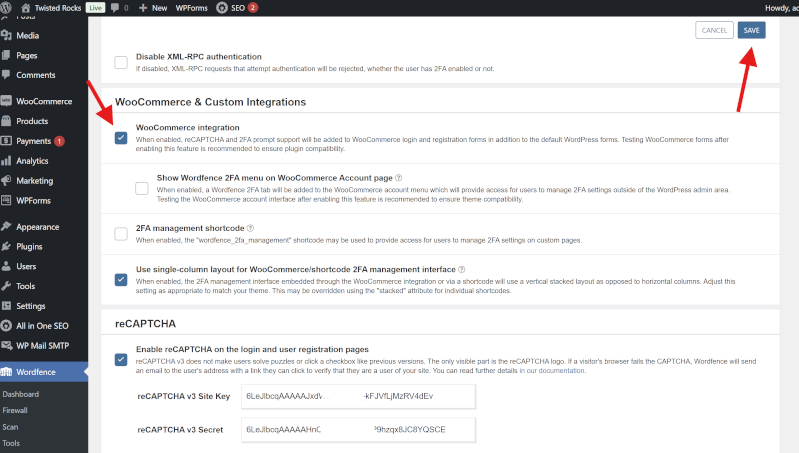Click the CANCEL button
The image size is (799, 453).
(x=714, y=30)
